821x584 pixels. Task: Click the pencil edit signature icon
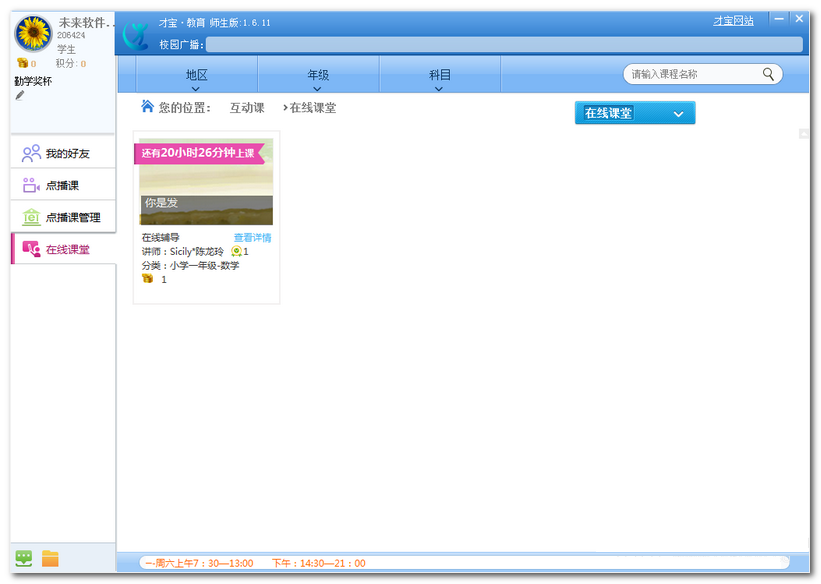(20, 95)
